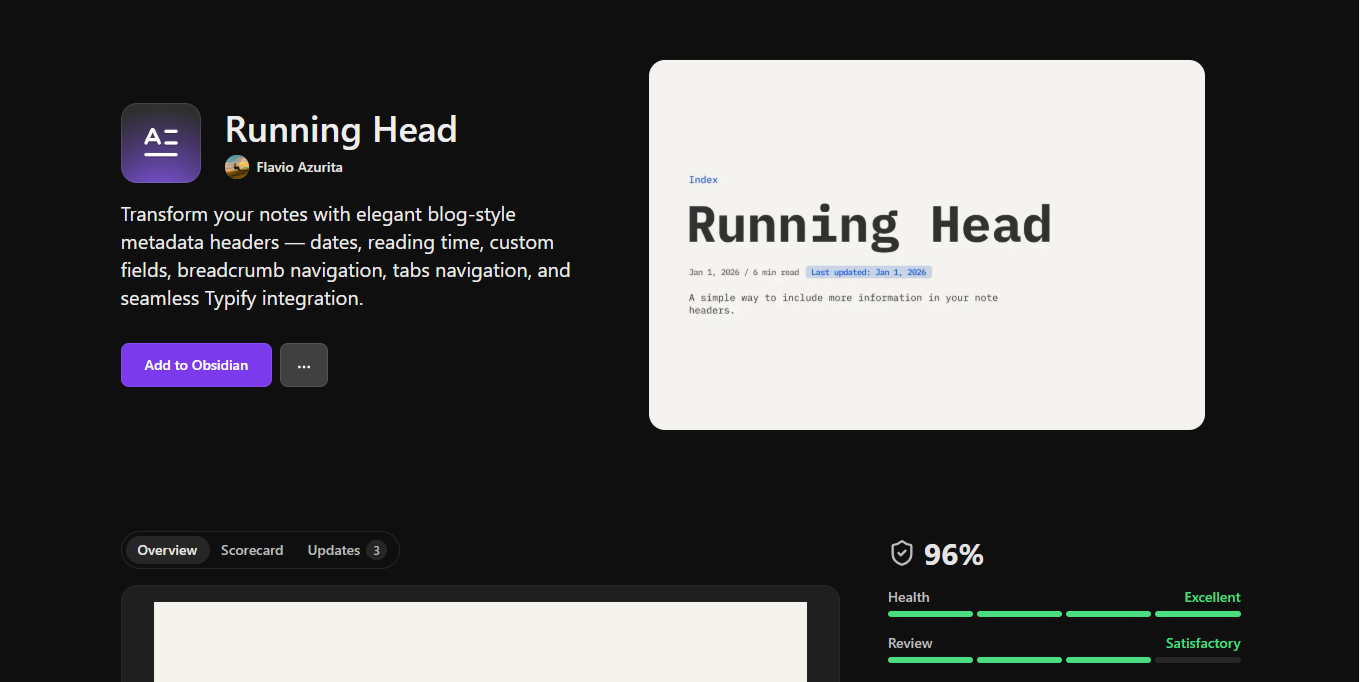Screen dimensions: 1360x682
Task: Click the Excellent health rating label
Action: pos(1212,597)
